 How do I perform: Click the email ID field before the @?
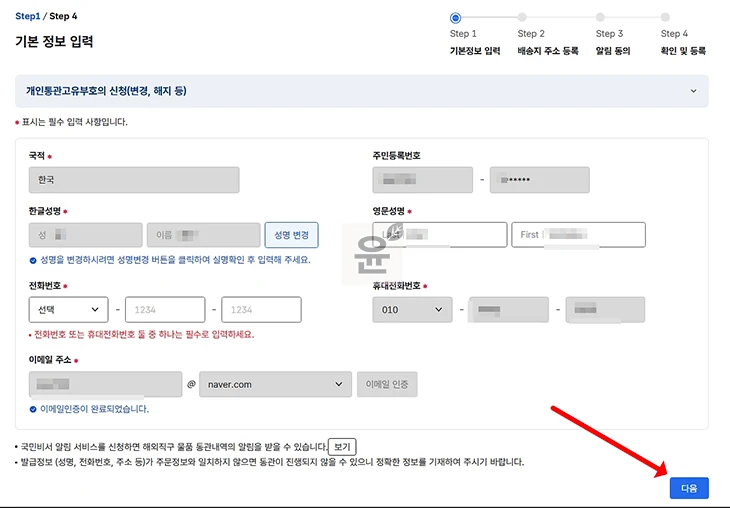coord(105,384)
